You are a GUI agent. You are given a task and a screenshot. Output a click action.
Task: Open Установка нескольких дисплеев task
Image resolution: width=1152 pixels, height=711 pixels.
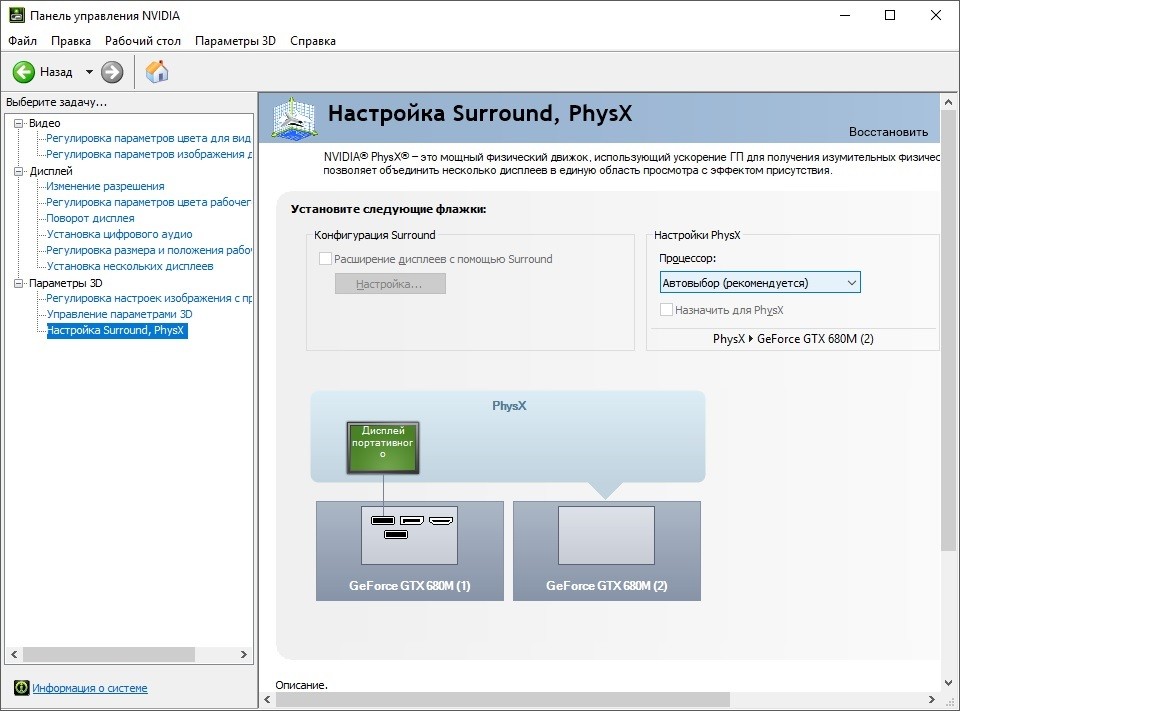[129, 267]
